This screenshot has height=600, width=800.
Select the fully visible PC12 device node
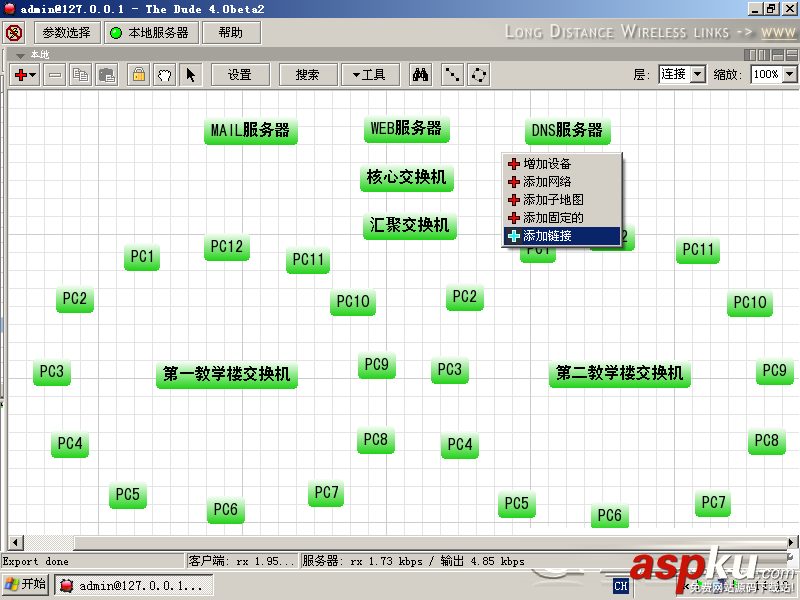(x=227, y=247)
